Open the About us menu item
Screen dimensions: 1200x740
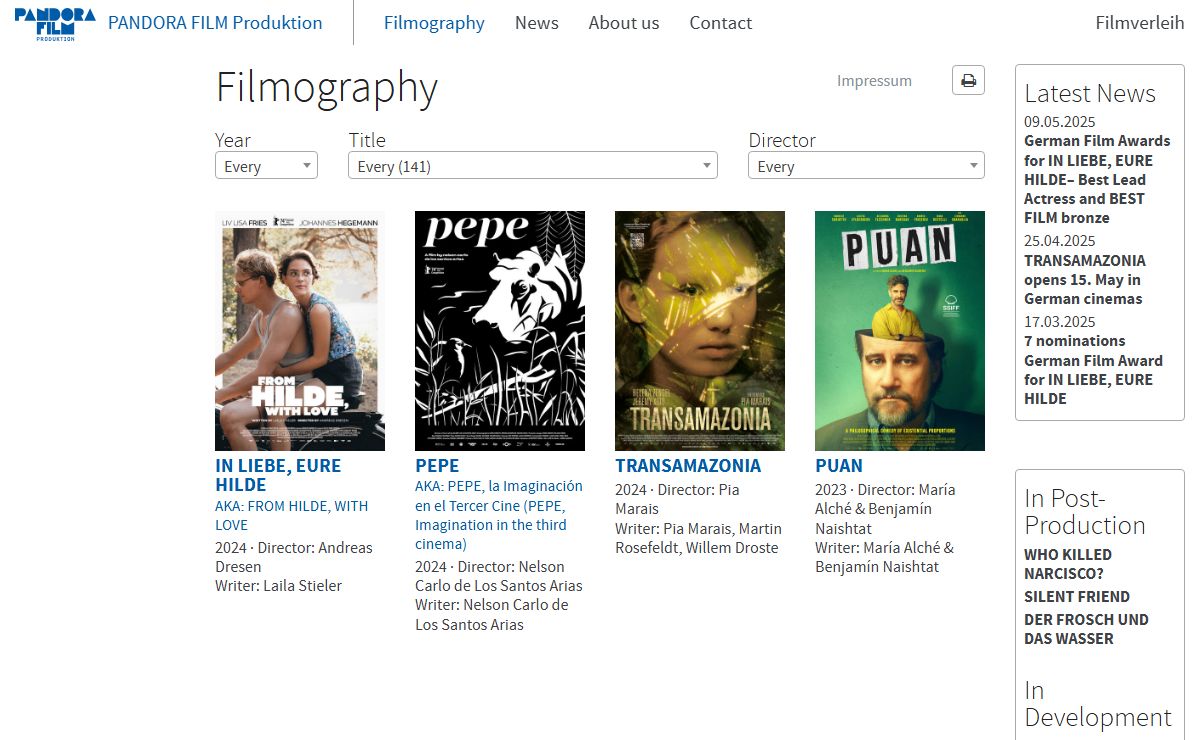pos(624,23)
